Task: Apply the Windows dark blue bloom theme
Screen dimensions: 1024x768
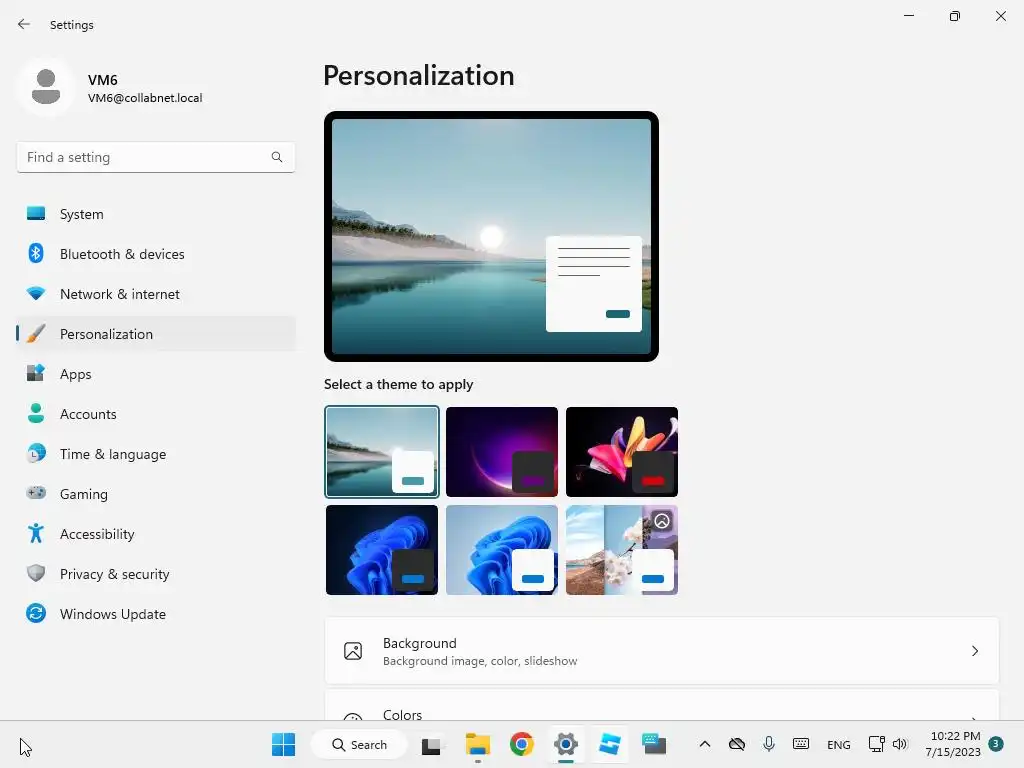Action: click(x=382, y=550)
